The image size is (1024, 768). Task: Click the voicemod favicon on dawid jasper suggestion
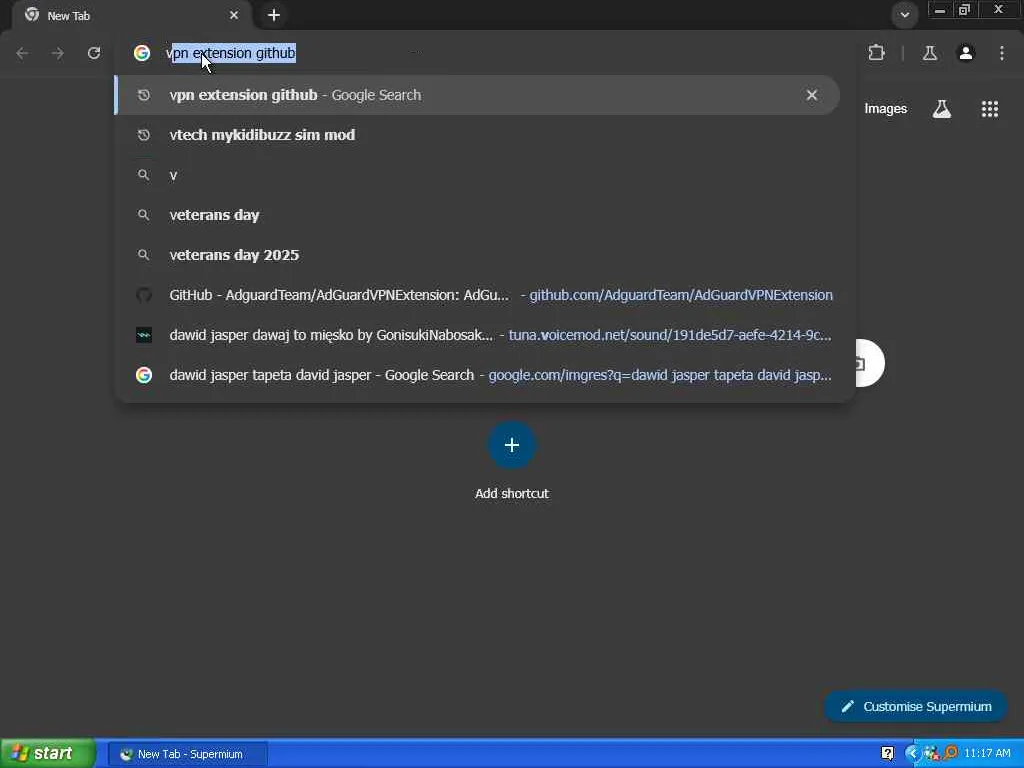pyautogui.click(x=144, y=335)
